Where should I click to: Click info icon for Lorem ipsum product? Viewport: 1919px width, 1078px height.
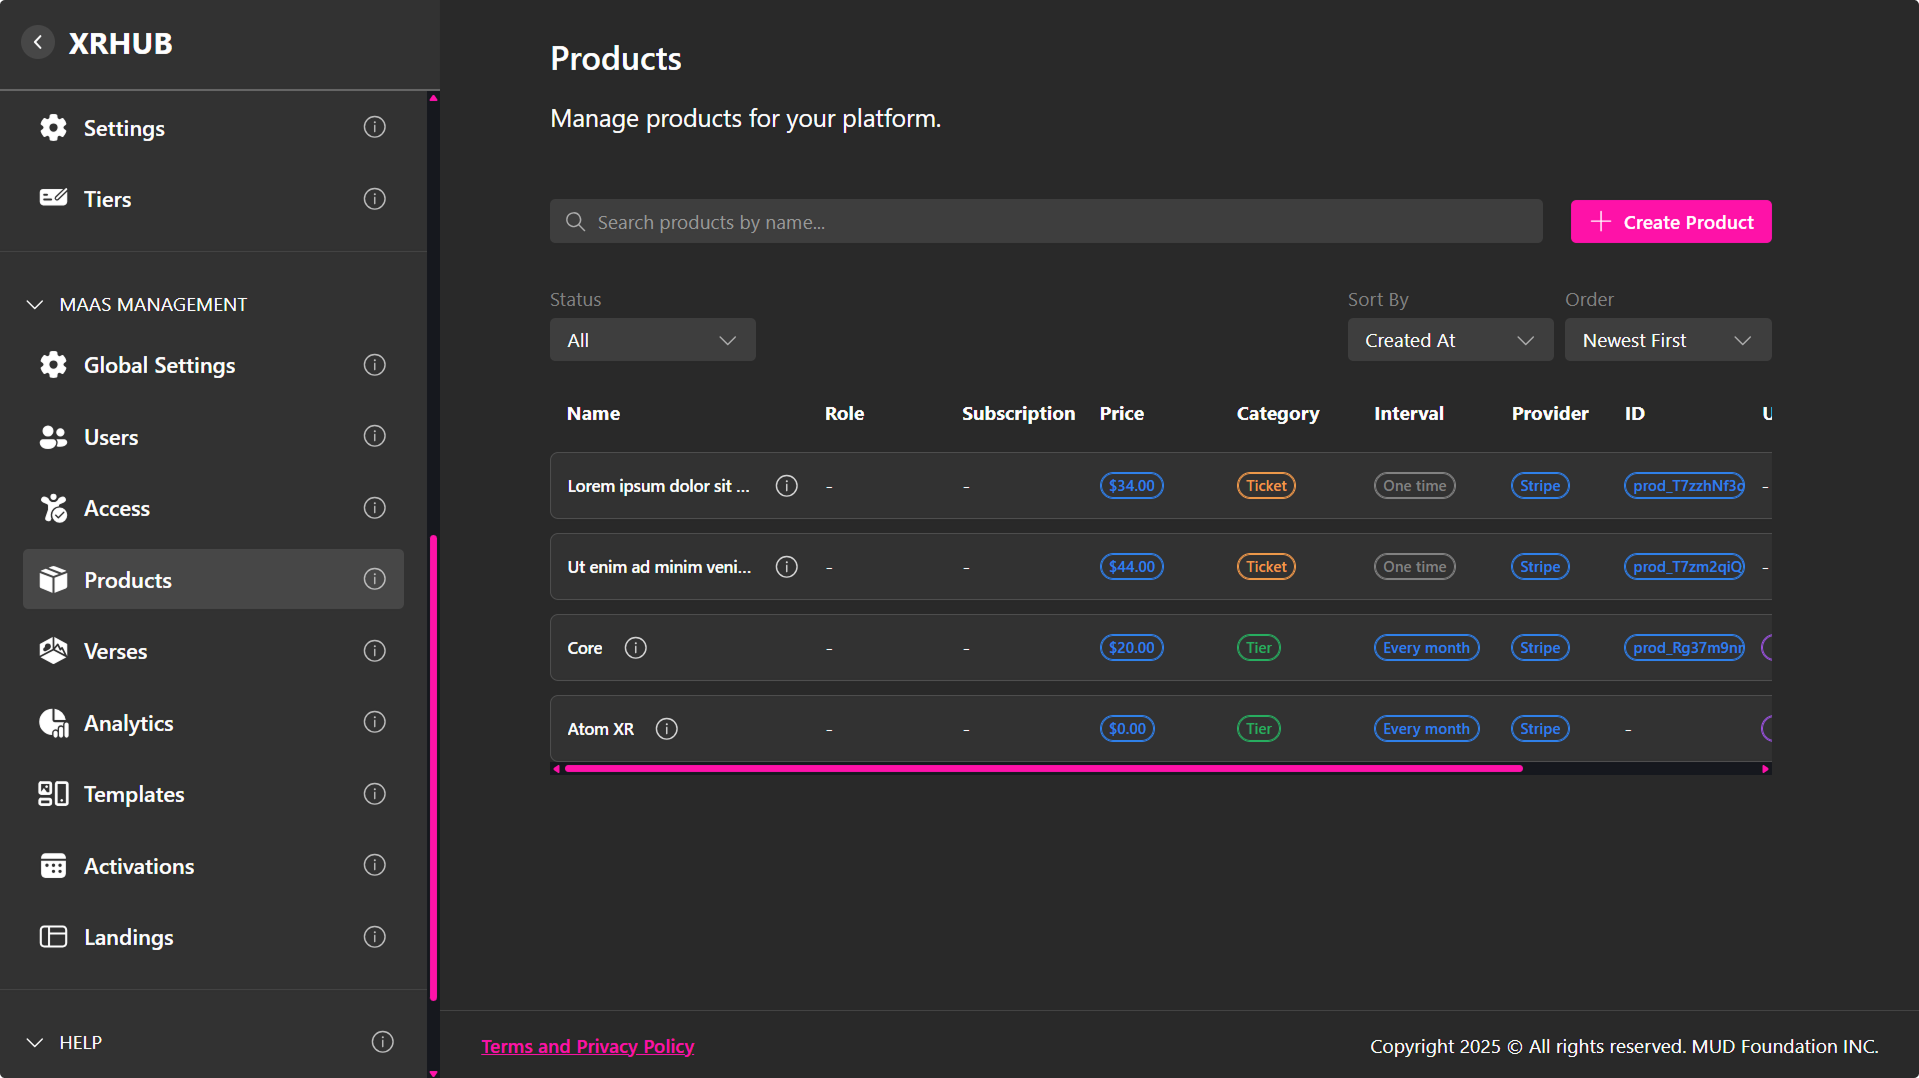pyautogui.click(x=786, y=486)
